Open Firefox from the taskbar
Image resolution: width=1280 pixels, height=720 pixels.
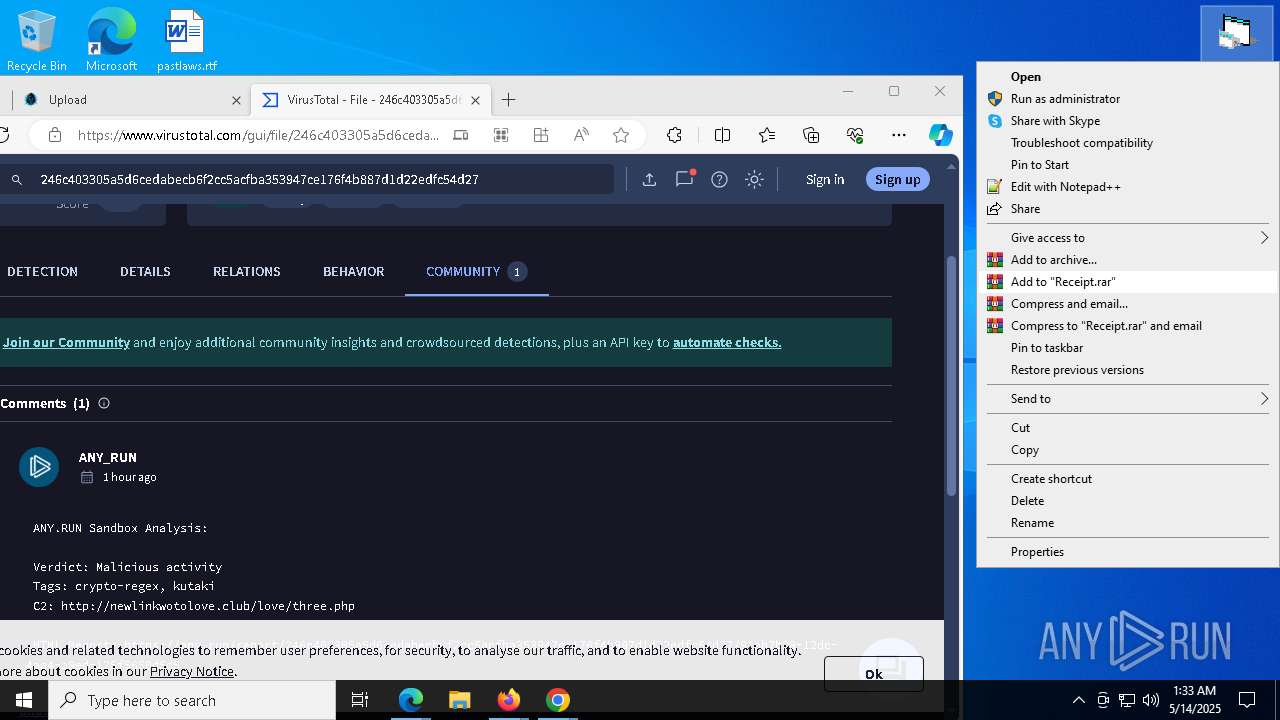point(509,700)
